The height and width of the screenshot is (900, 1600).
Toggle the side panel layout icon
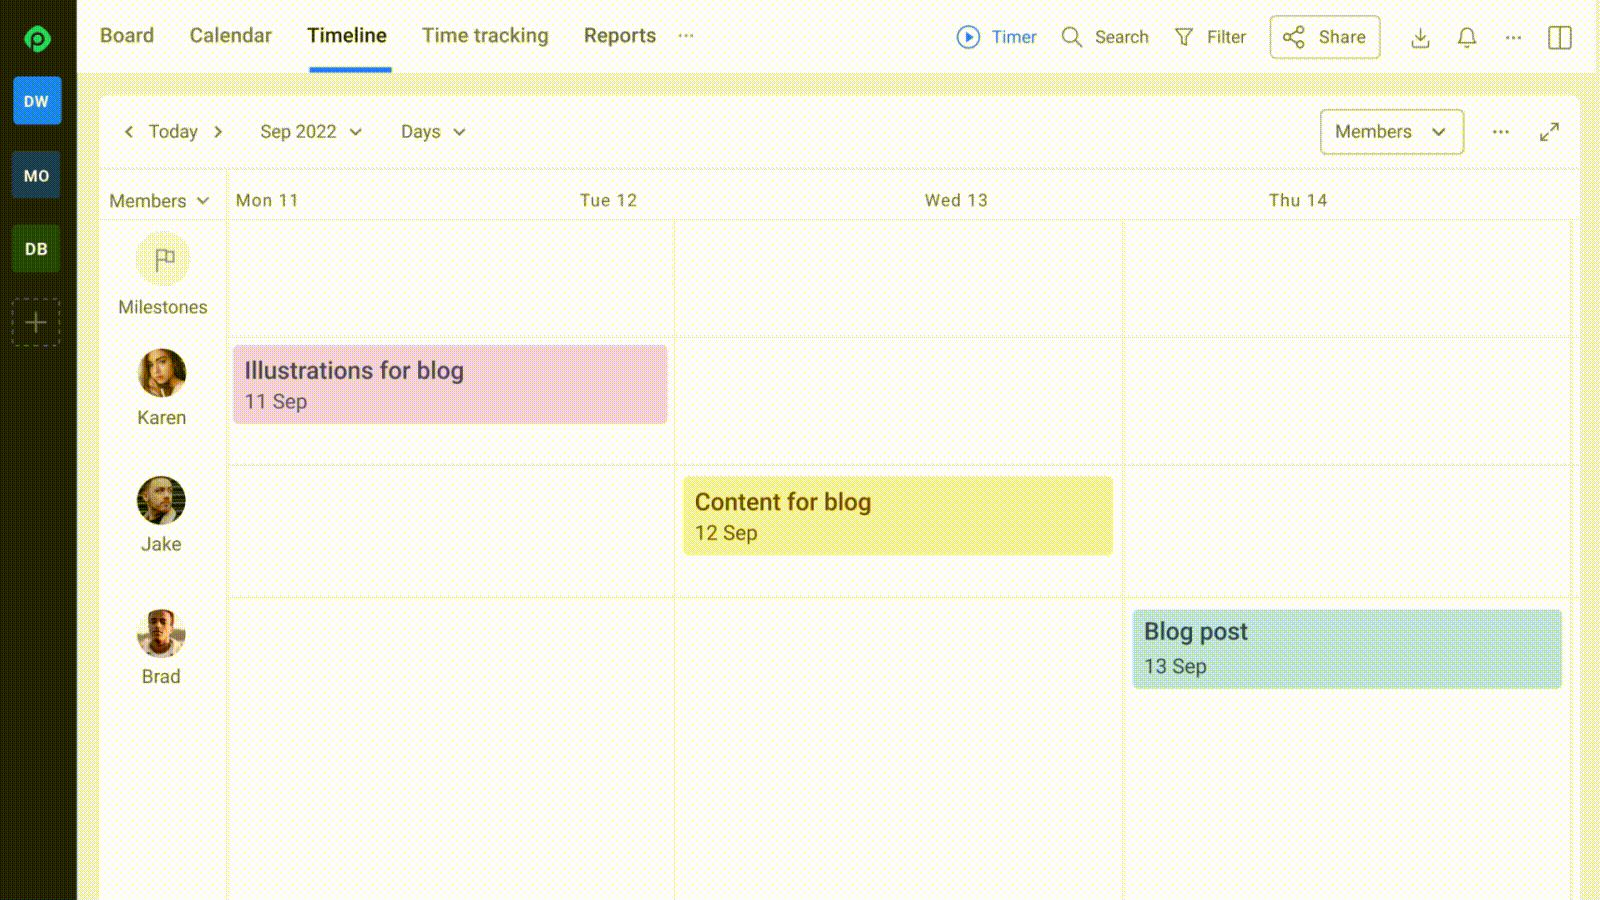pyautogui.click(x=1560, y=38)
